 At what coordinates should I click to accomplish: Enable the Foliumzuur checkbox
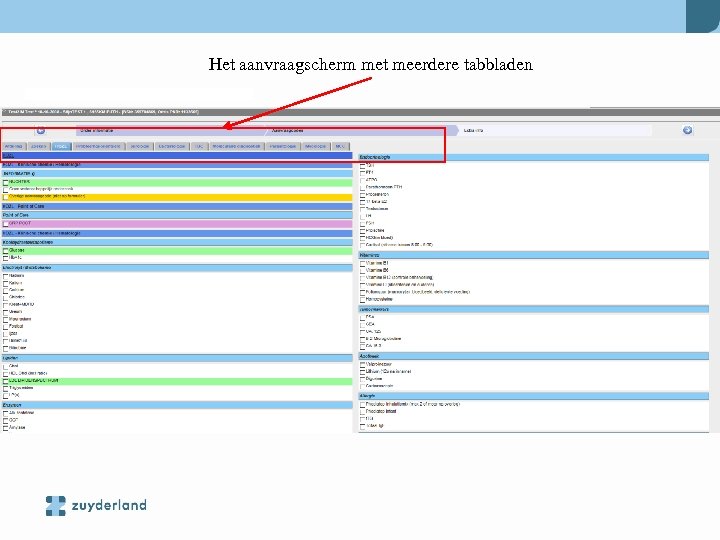click(362, 292)
